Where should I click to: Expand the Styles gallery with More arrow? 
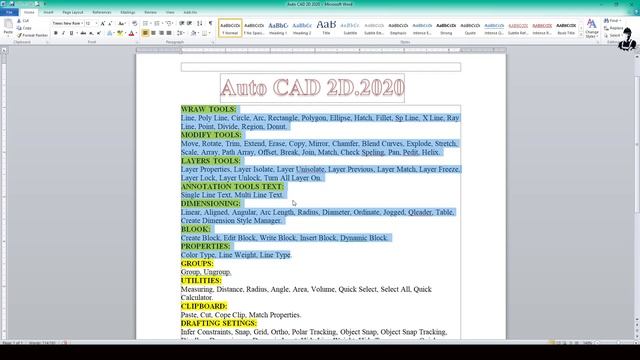click(x=581, y=36)
